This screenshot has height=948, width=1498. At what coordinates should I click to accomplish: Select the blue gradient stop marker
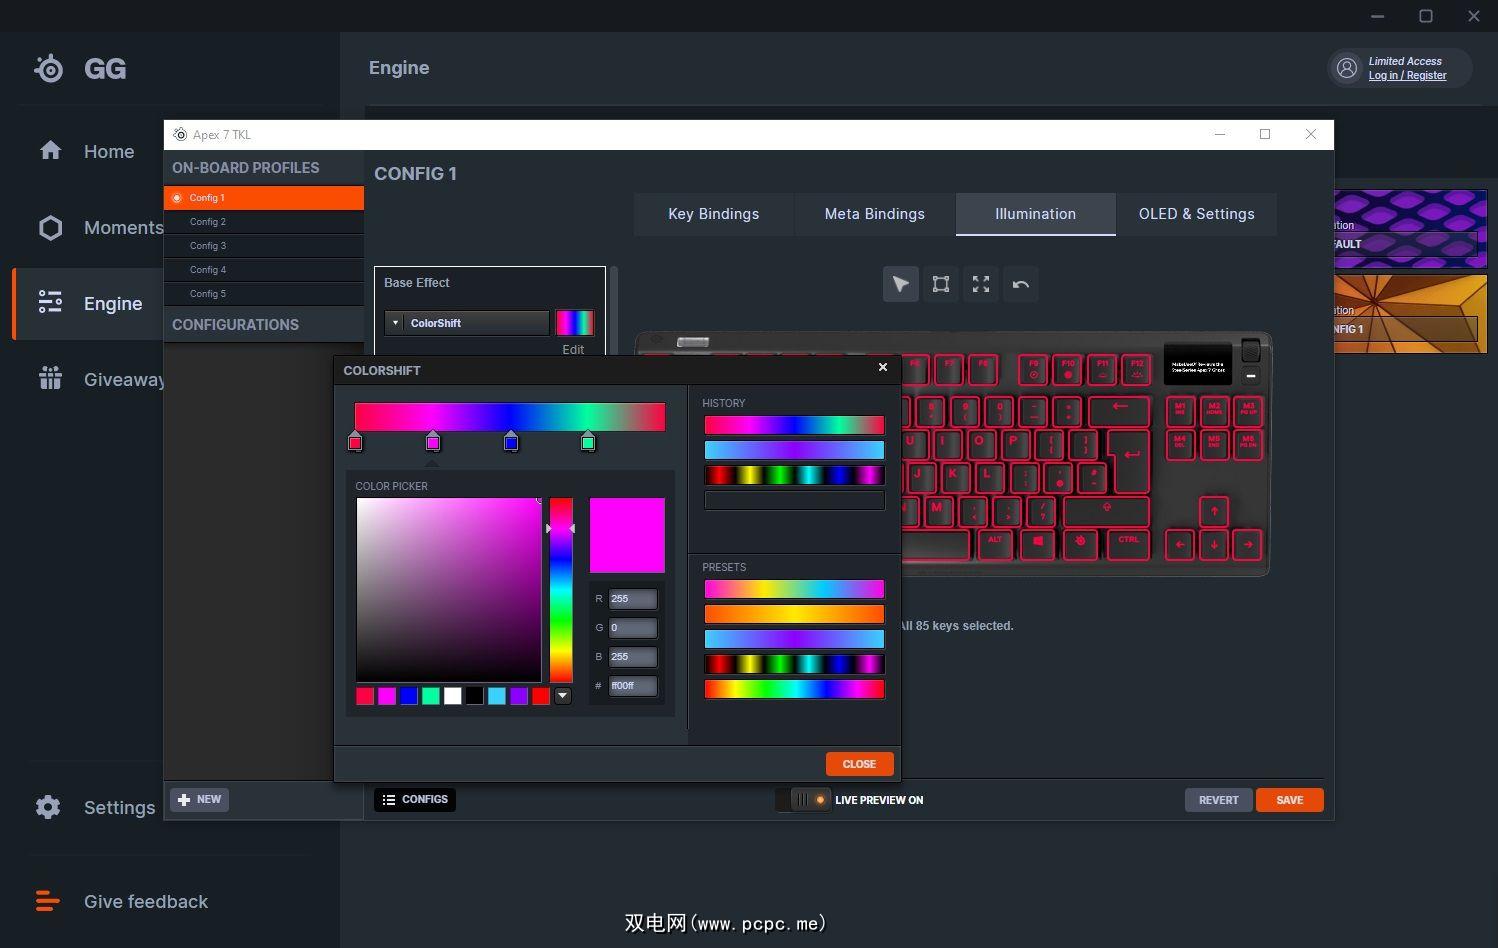tap(511, 442)
